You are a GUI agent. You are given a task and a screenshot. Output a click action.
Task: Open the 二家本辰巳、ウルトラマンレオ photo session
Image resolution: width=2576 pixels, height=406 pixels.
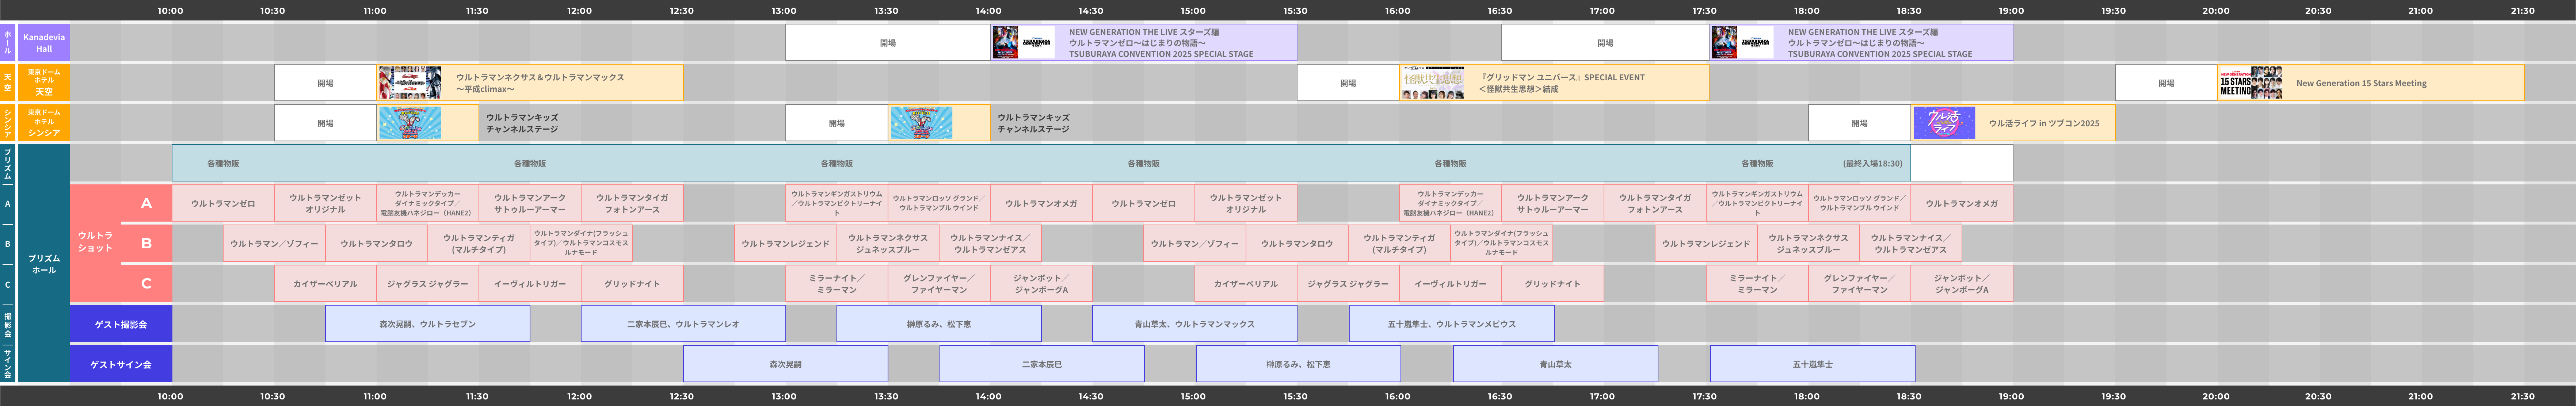pyautogui.click(x=683, y=324)
